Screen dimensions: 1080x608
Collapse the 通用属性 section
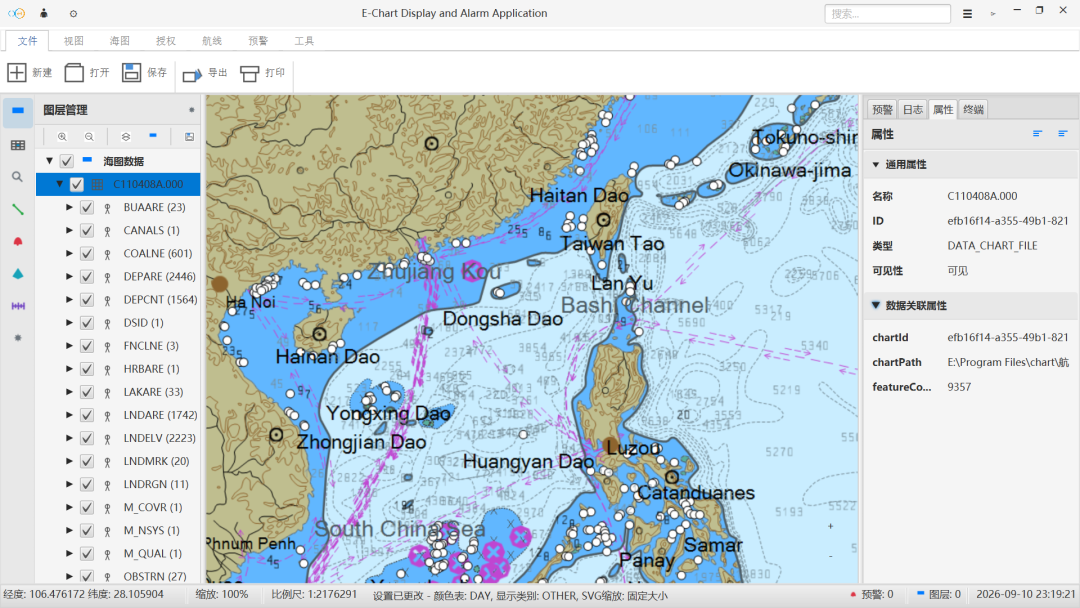(x=876, y=165)
